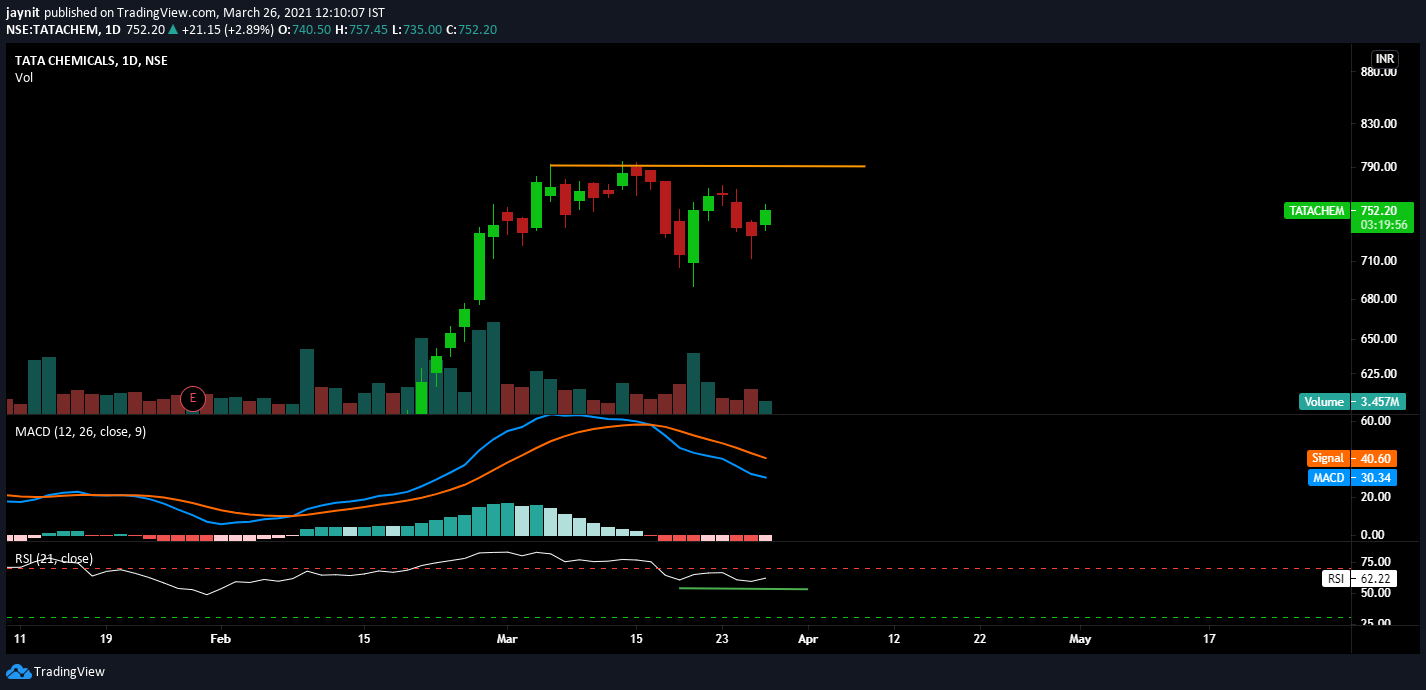Select the orange horizontal resistance line

[707, 166]
